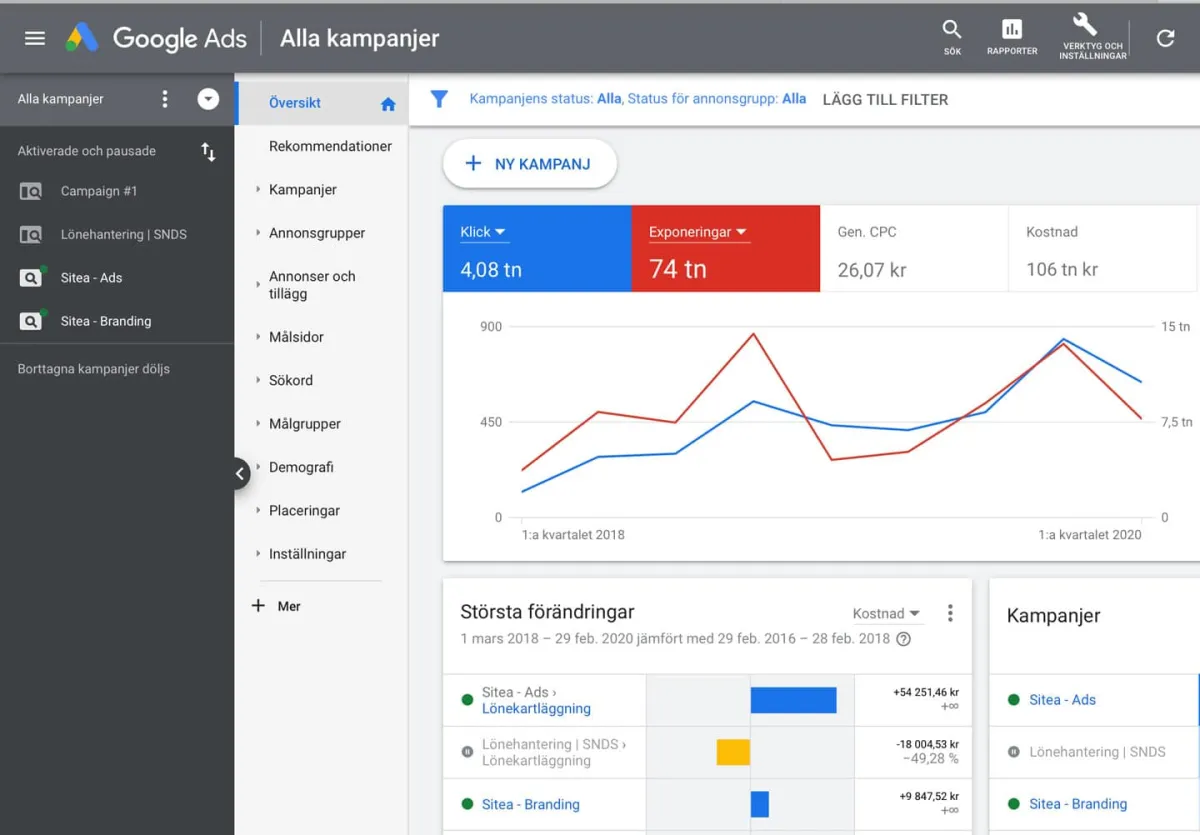The image size is (1200, 835).
Task: Select Lönehantering | SNDS in the sidebar
Action: (x=124, y=234)
